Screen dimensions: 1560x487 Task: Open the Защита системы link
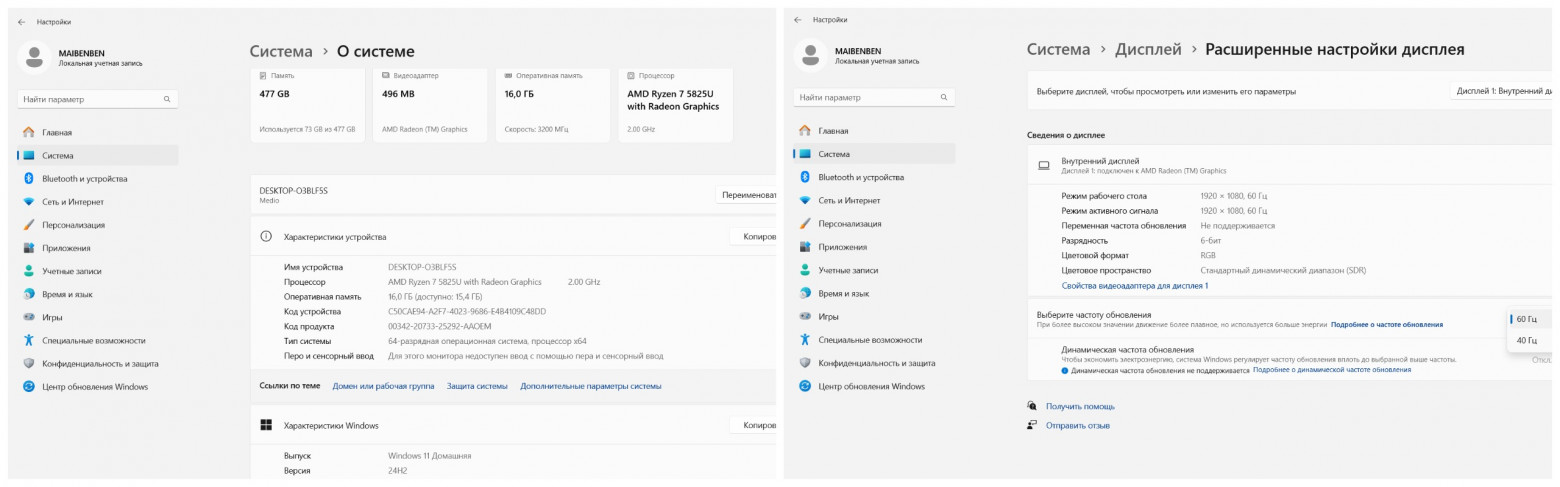tap(477, 386)
